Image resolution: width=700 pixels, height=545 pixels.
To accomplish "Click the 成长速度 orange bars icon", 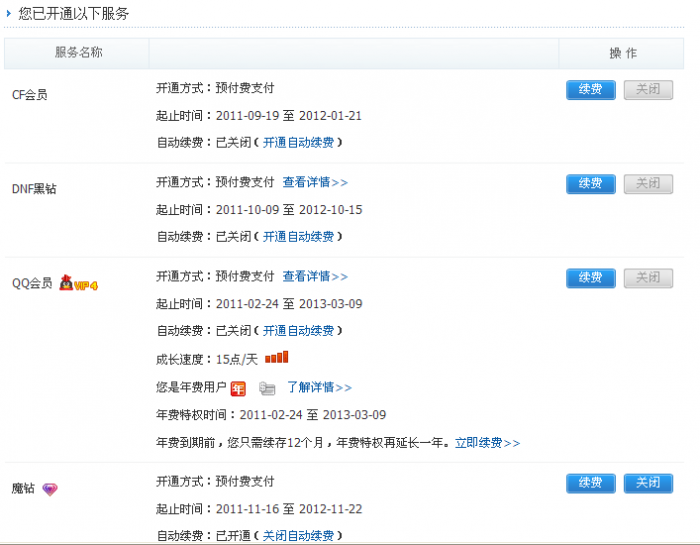I will click(276, 358).
